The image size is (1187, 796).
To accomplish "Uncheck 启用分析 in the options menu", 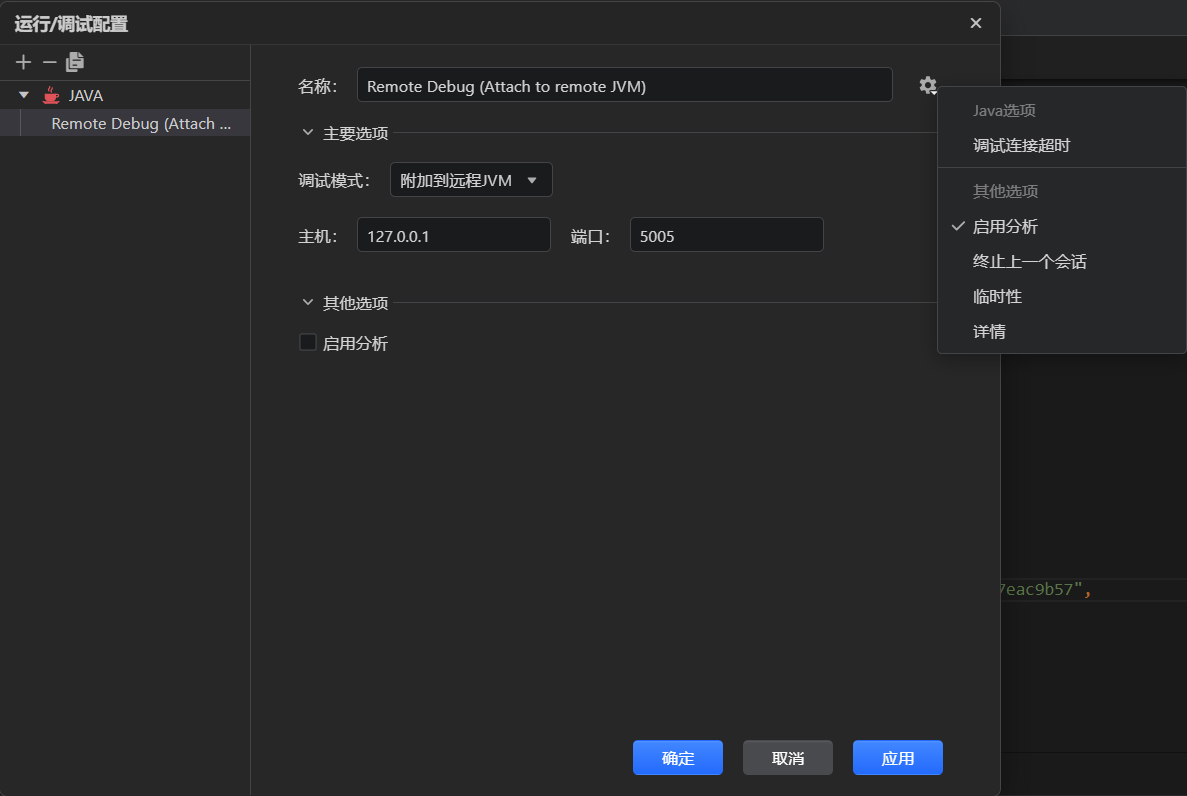I will [1061, 226].
